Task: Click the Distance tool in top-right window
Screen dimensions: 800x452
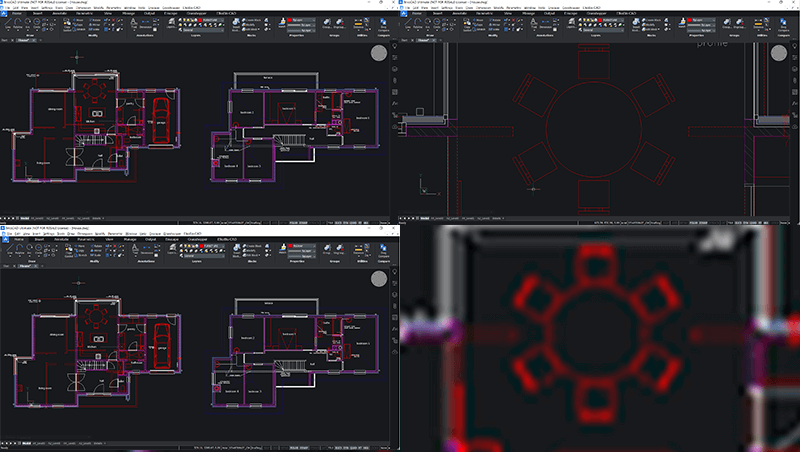Action: [758, 23]
